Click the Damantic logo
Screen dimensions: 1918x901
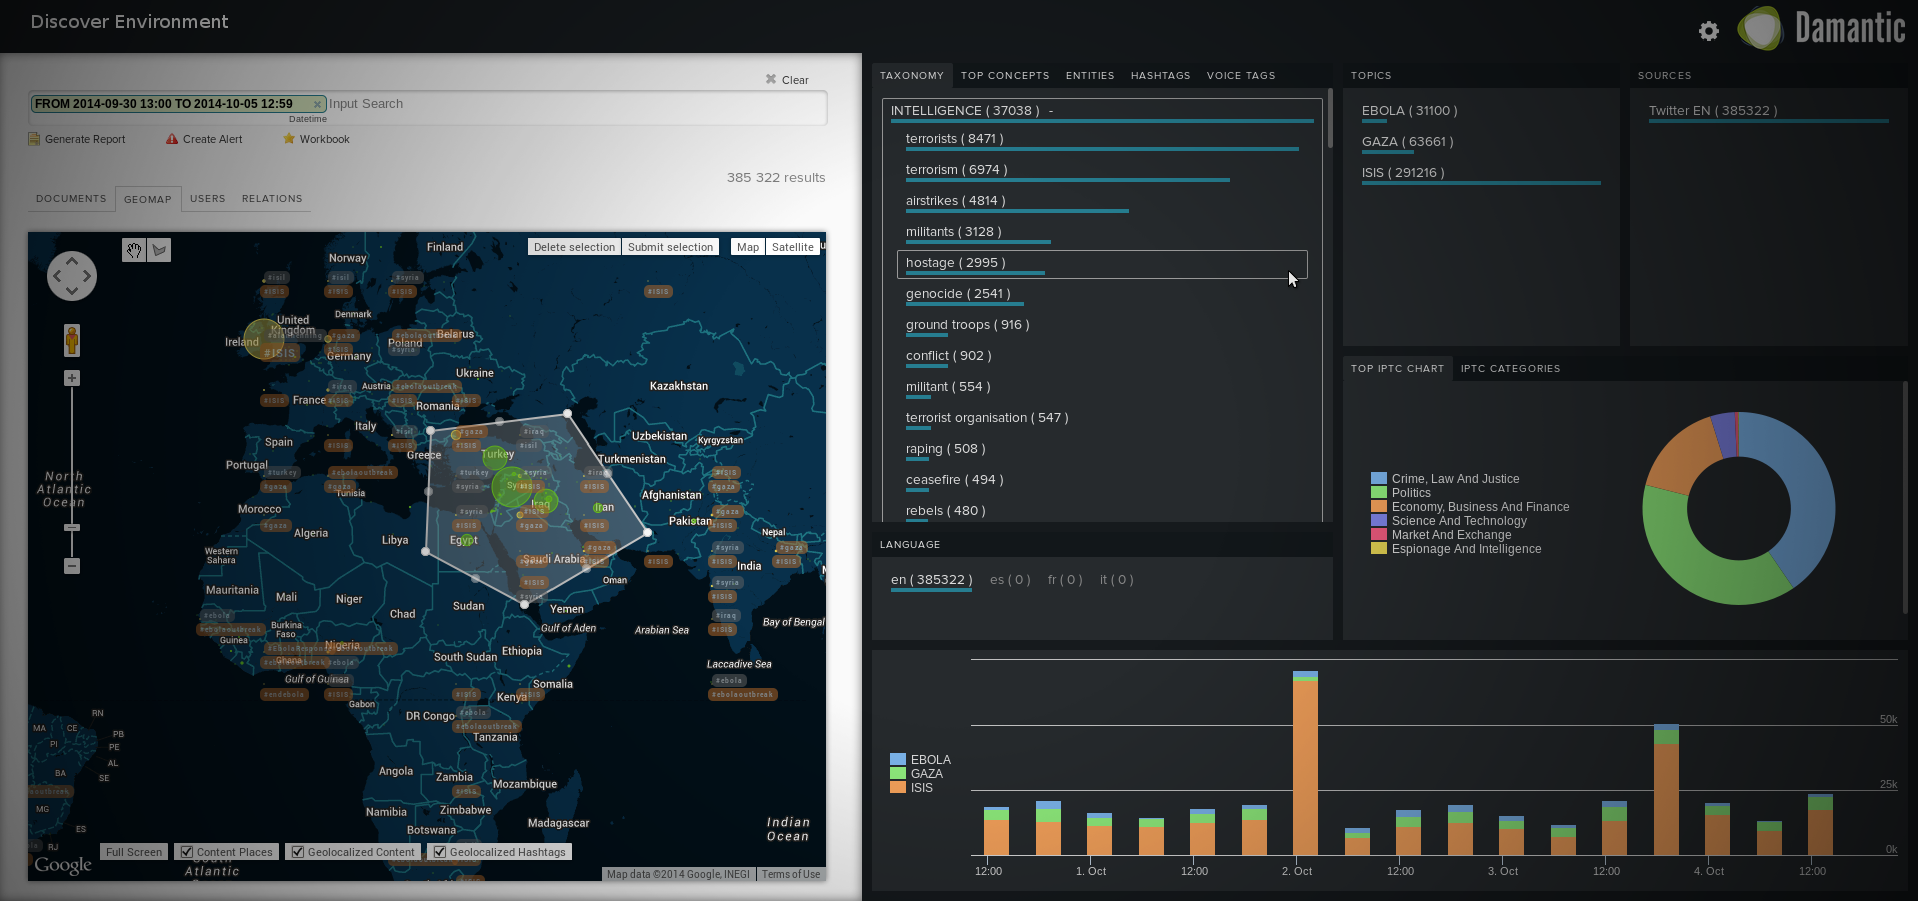pyautogui.click(x=1821, y=28)
